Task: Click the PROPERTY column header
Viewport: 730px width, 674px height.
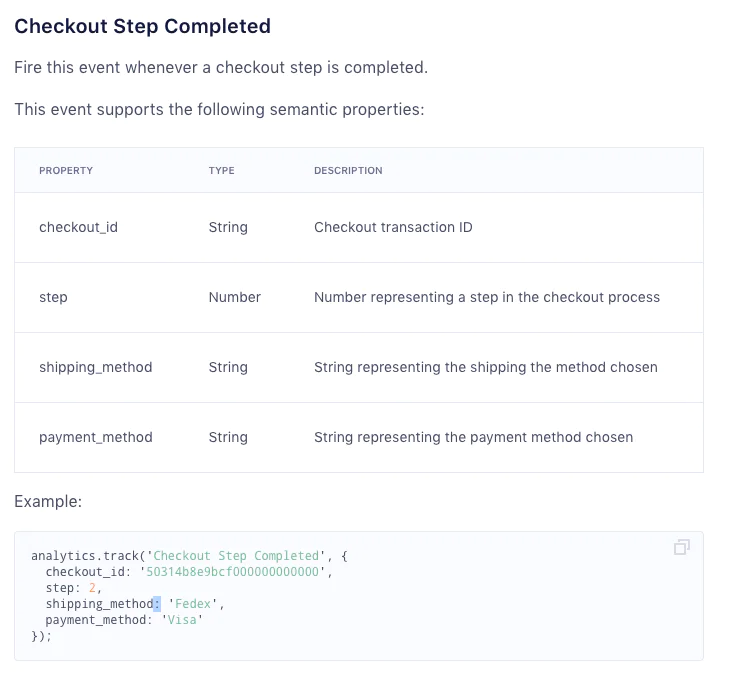Action: coord(66,171)
